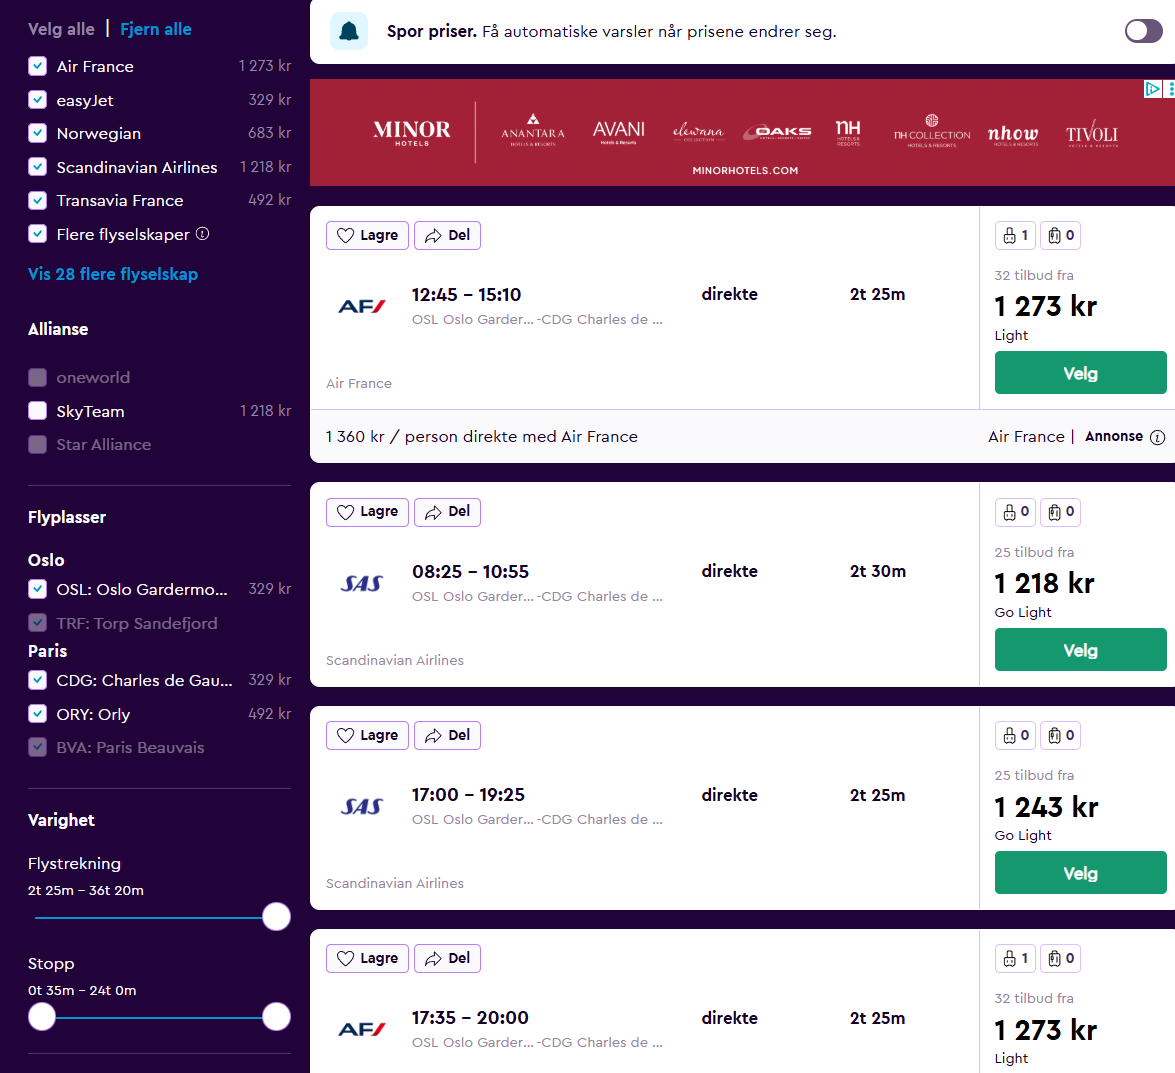Expand Vis 28 flere flyselskap list
Viewport: 1175px width, 1073px height.
click(113, 274)
